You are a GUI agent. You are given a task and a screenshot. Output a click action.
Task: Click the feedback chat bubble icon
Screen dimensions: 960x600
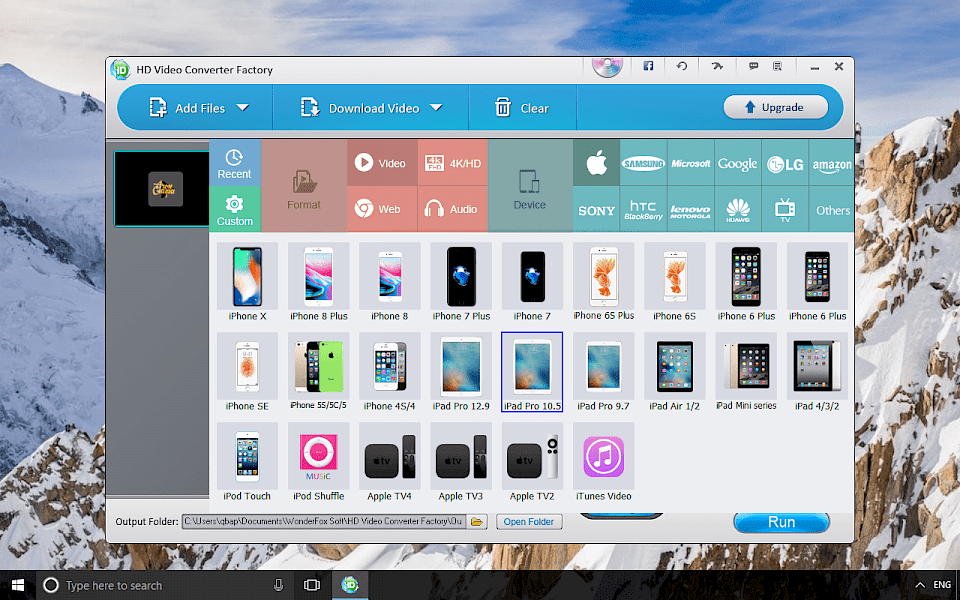coord(753,66)
